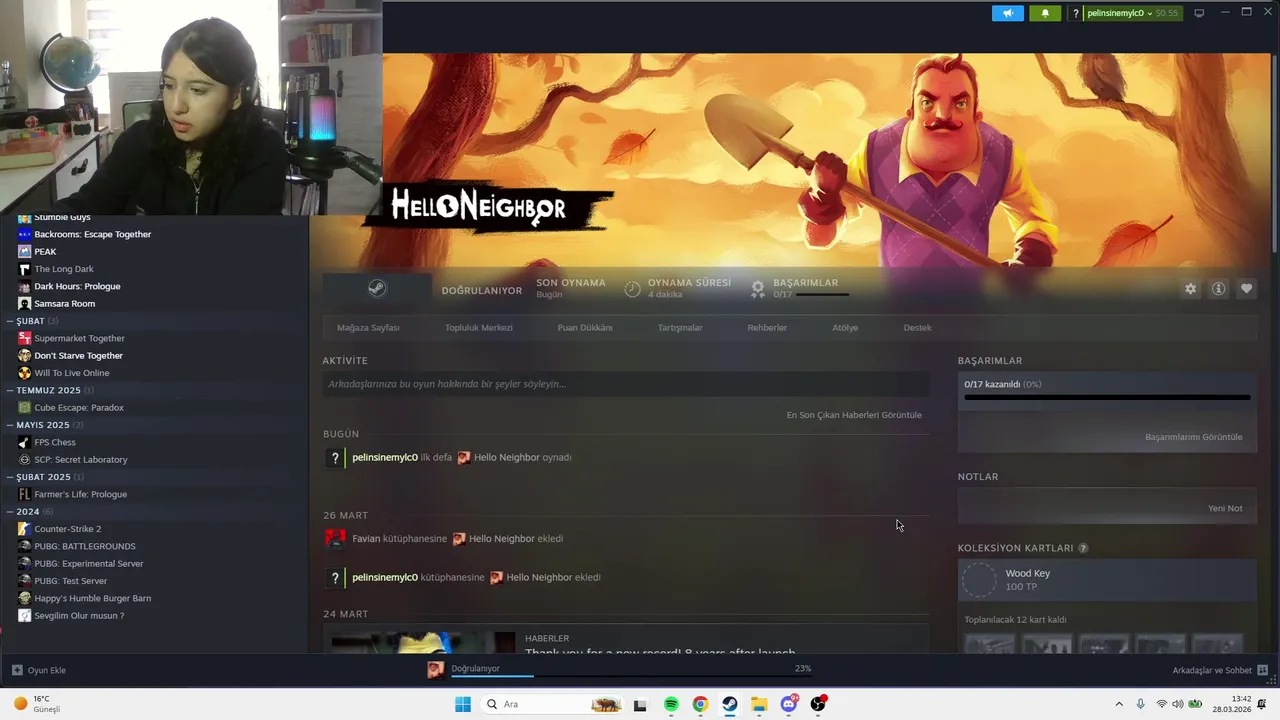Click the Favian avatar in activity feed
Image resolution: width=1280 pixels, height=720 pixels.
(335, 539)
